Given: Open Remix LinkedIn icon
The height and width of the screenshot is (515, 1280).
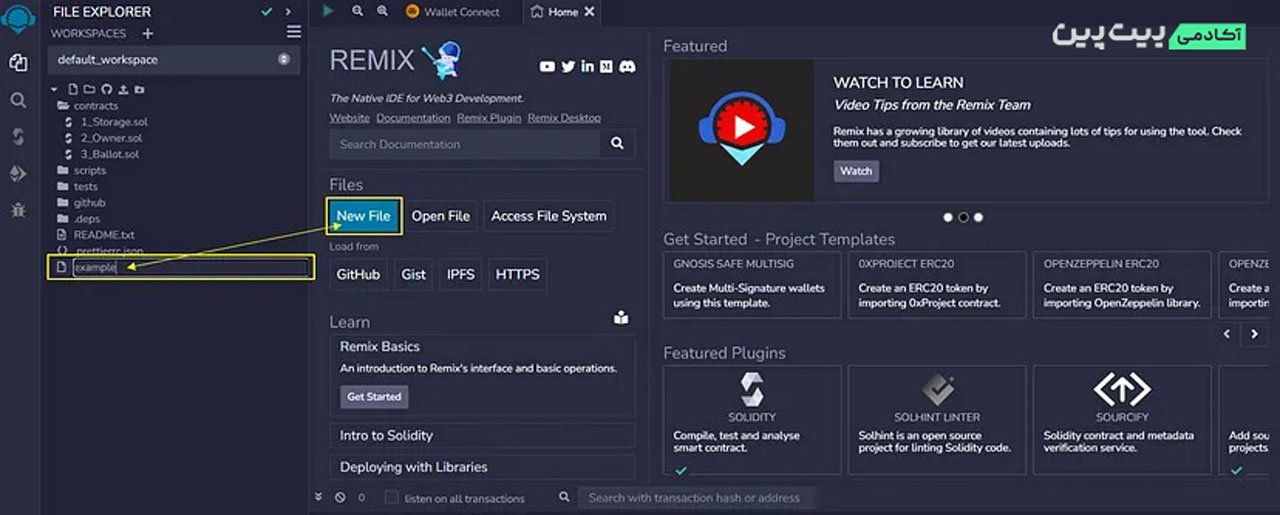Looking at the screenshot, I should click(x=588, y=67).
